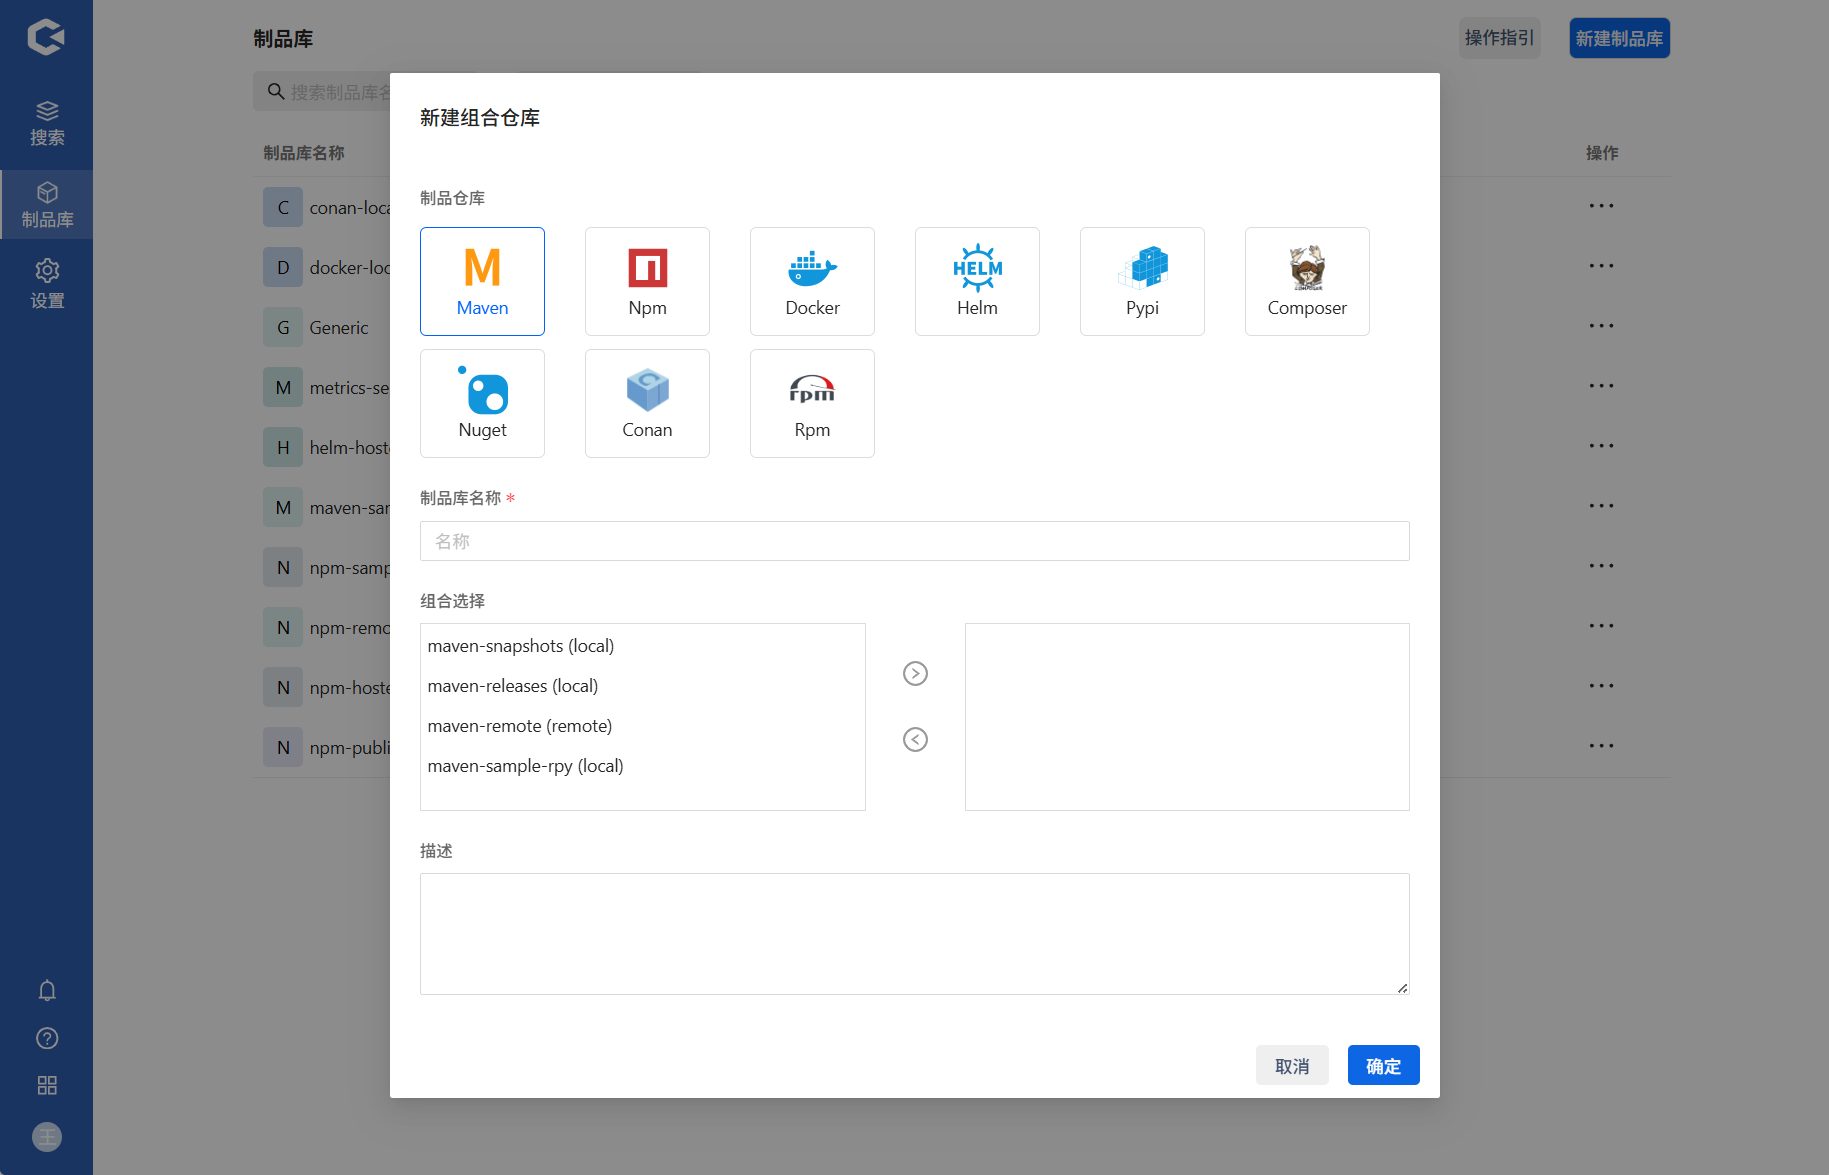1829x1175 pixels.
Task: Open more actions for npm-hosted row
Action: [x=1601, y=686]
